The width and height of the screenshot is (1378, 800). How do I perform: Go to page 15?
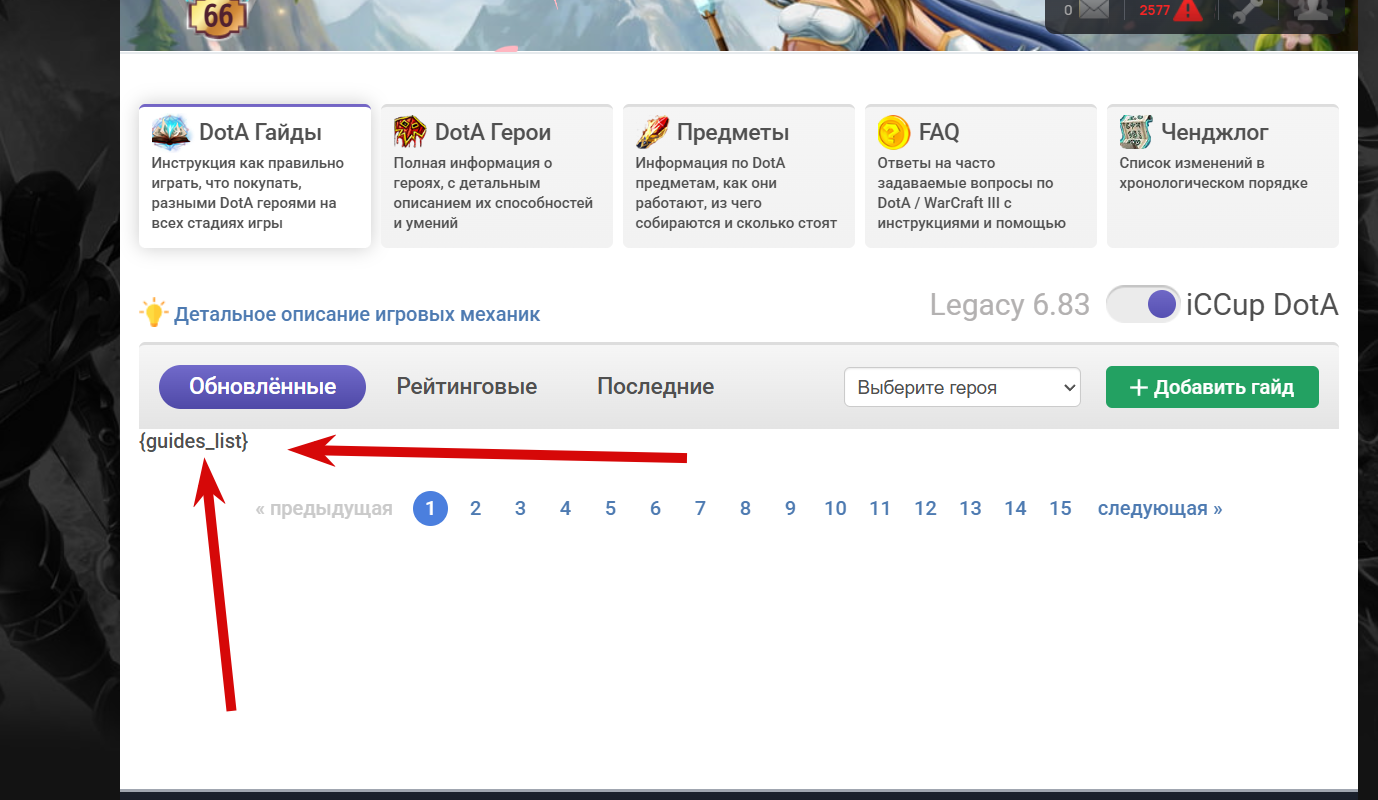pos(1060,508)
